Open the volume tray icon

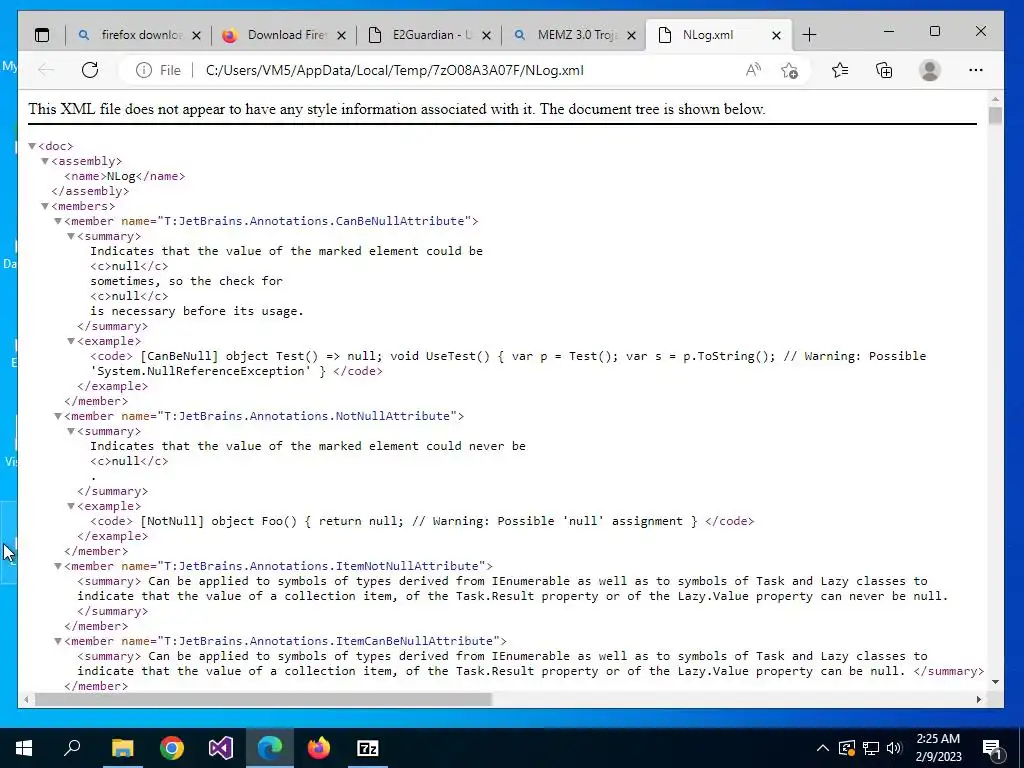895,748
